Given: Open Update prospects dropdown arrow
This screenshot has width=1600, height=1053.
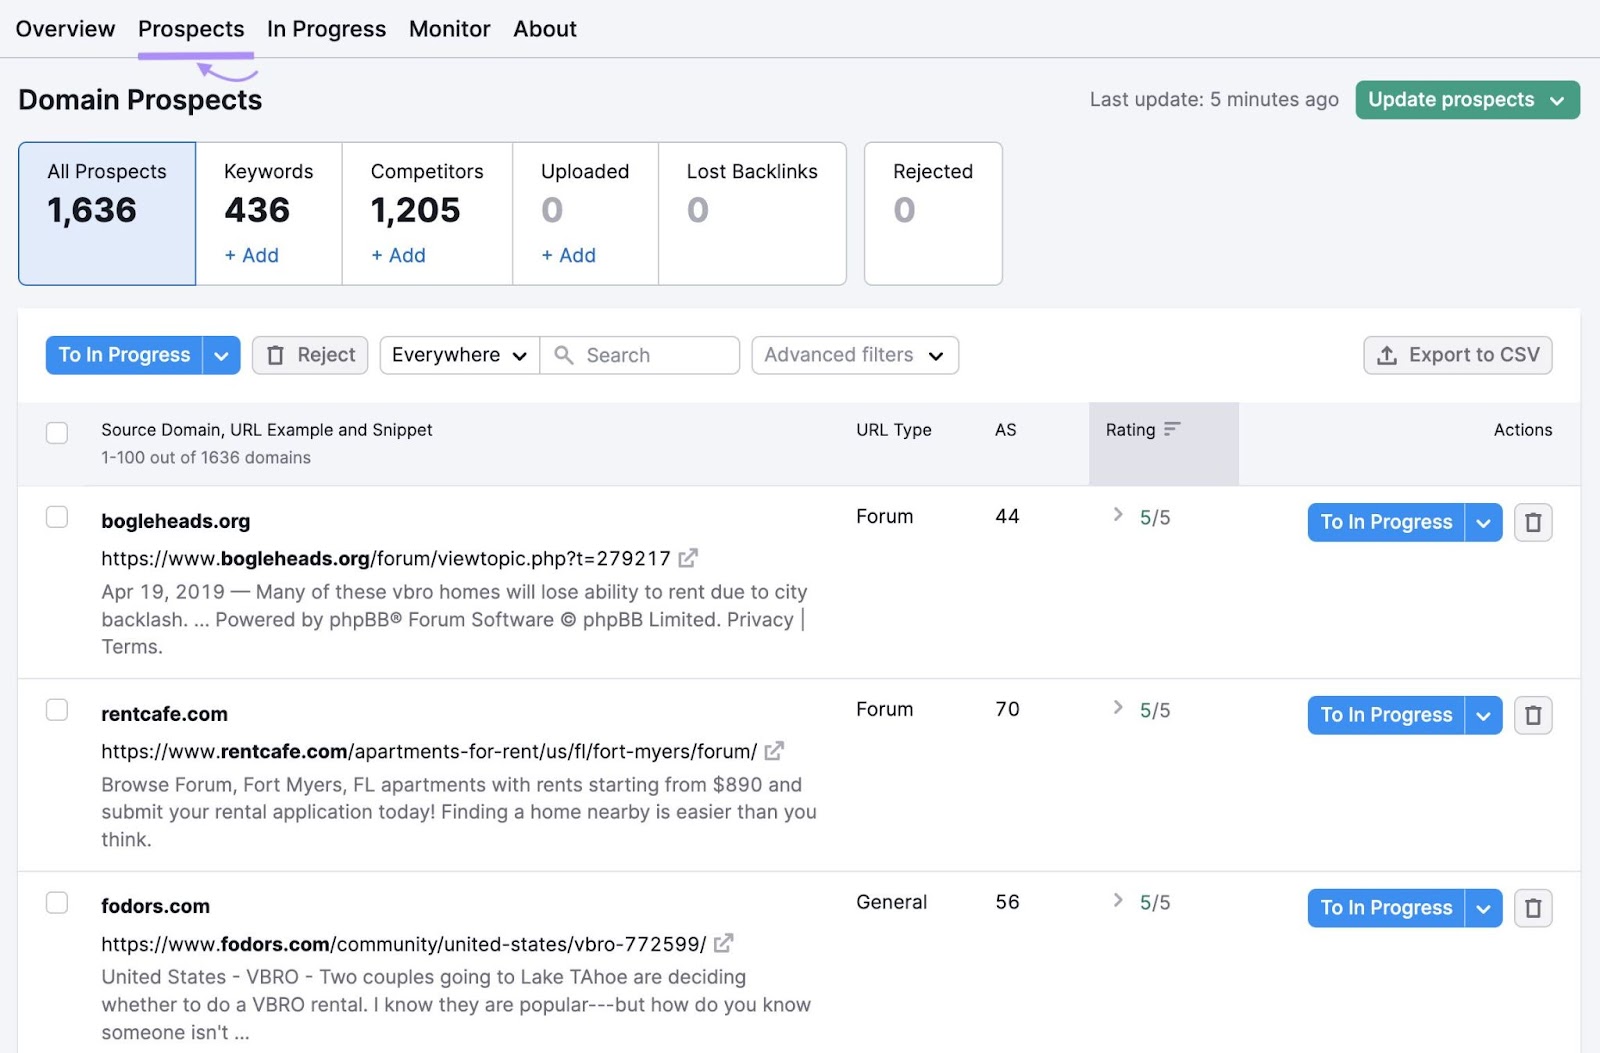Looking at the screenshot, I should point(1557,100).
